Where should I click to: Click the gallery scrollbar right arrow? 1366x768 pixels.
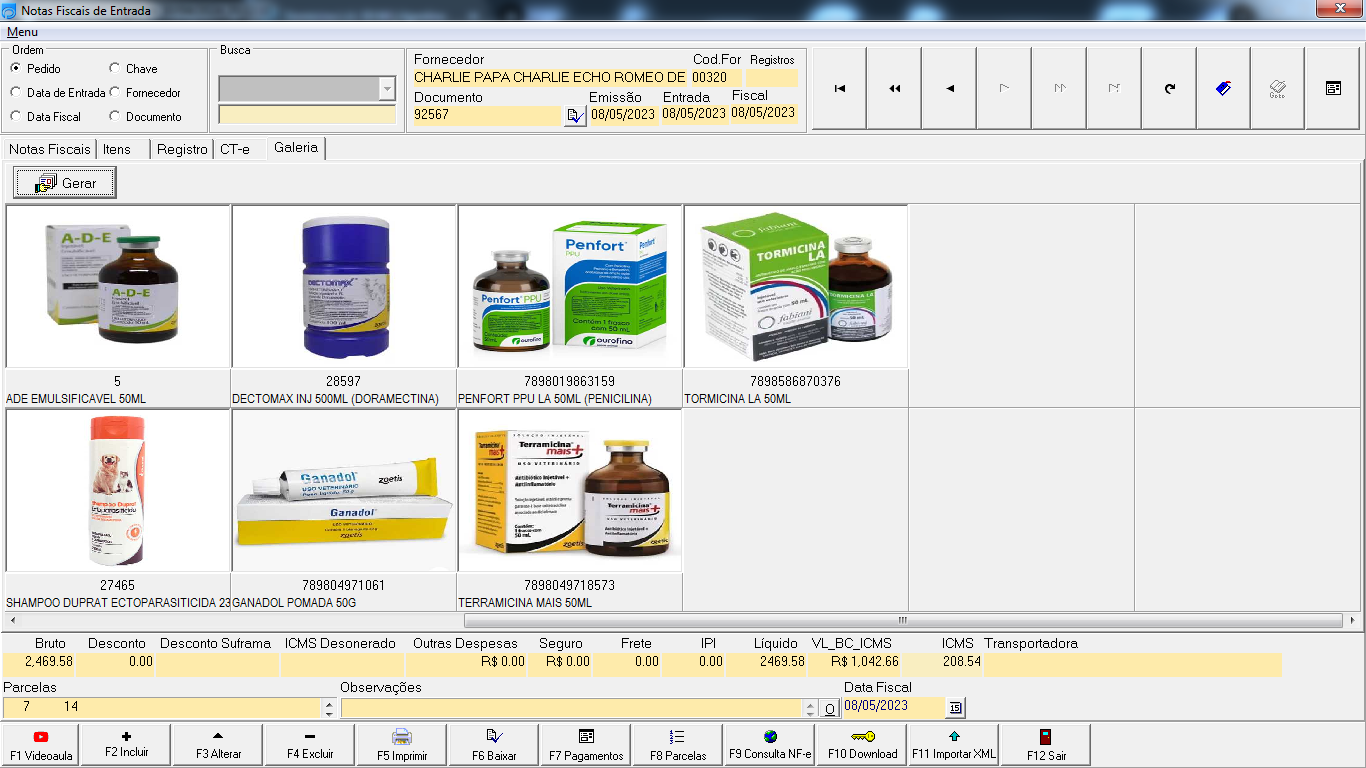click(1353, 621)
